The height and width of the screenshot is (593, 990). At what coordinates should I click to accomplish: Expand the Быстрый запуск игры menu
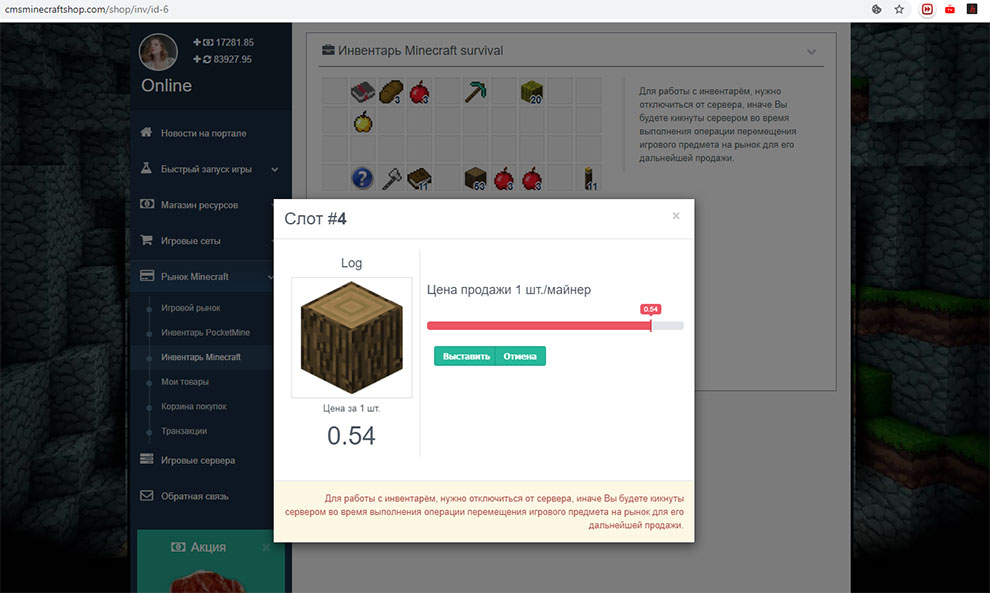207,169
